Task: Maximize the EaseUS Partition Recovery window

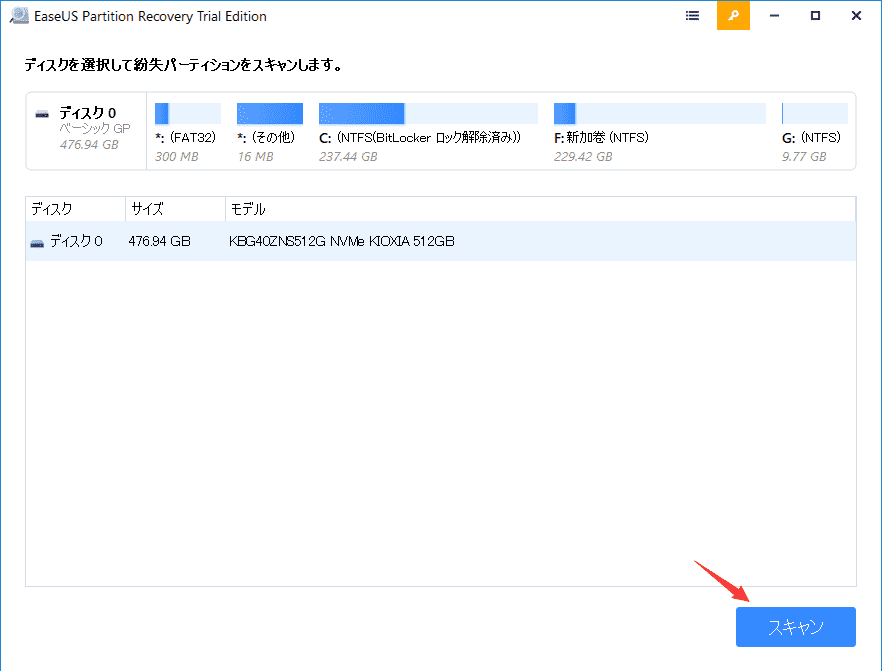Action: point(815,16)
